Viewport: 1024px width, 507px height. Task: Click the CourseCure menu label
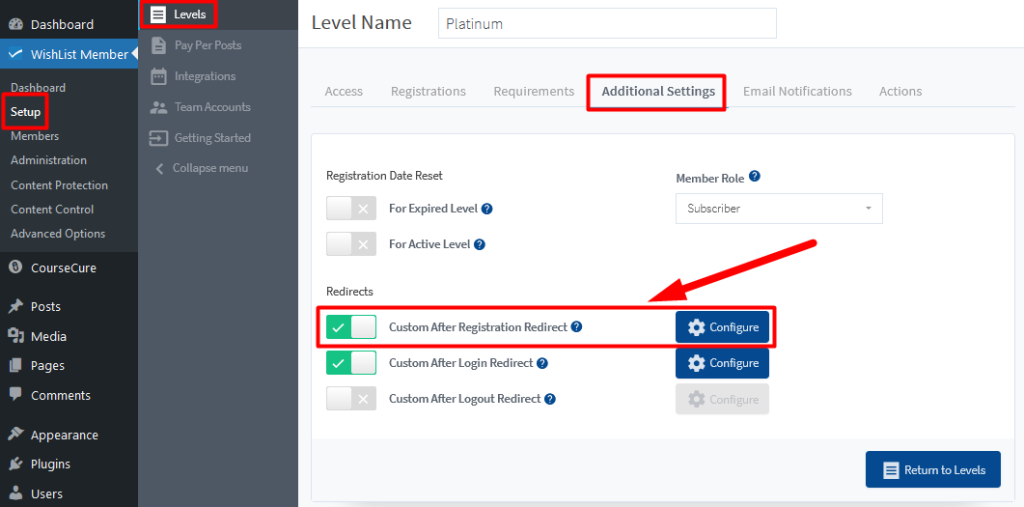coord(63,268)
